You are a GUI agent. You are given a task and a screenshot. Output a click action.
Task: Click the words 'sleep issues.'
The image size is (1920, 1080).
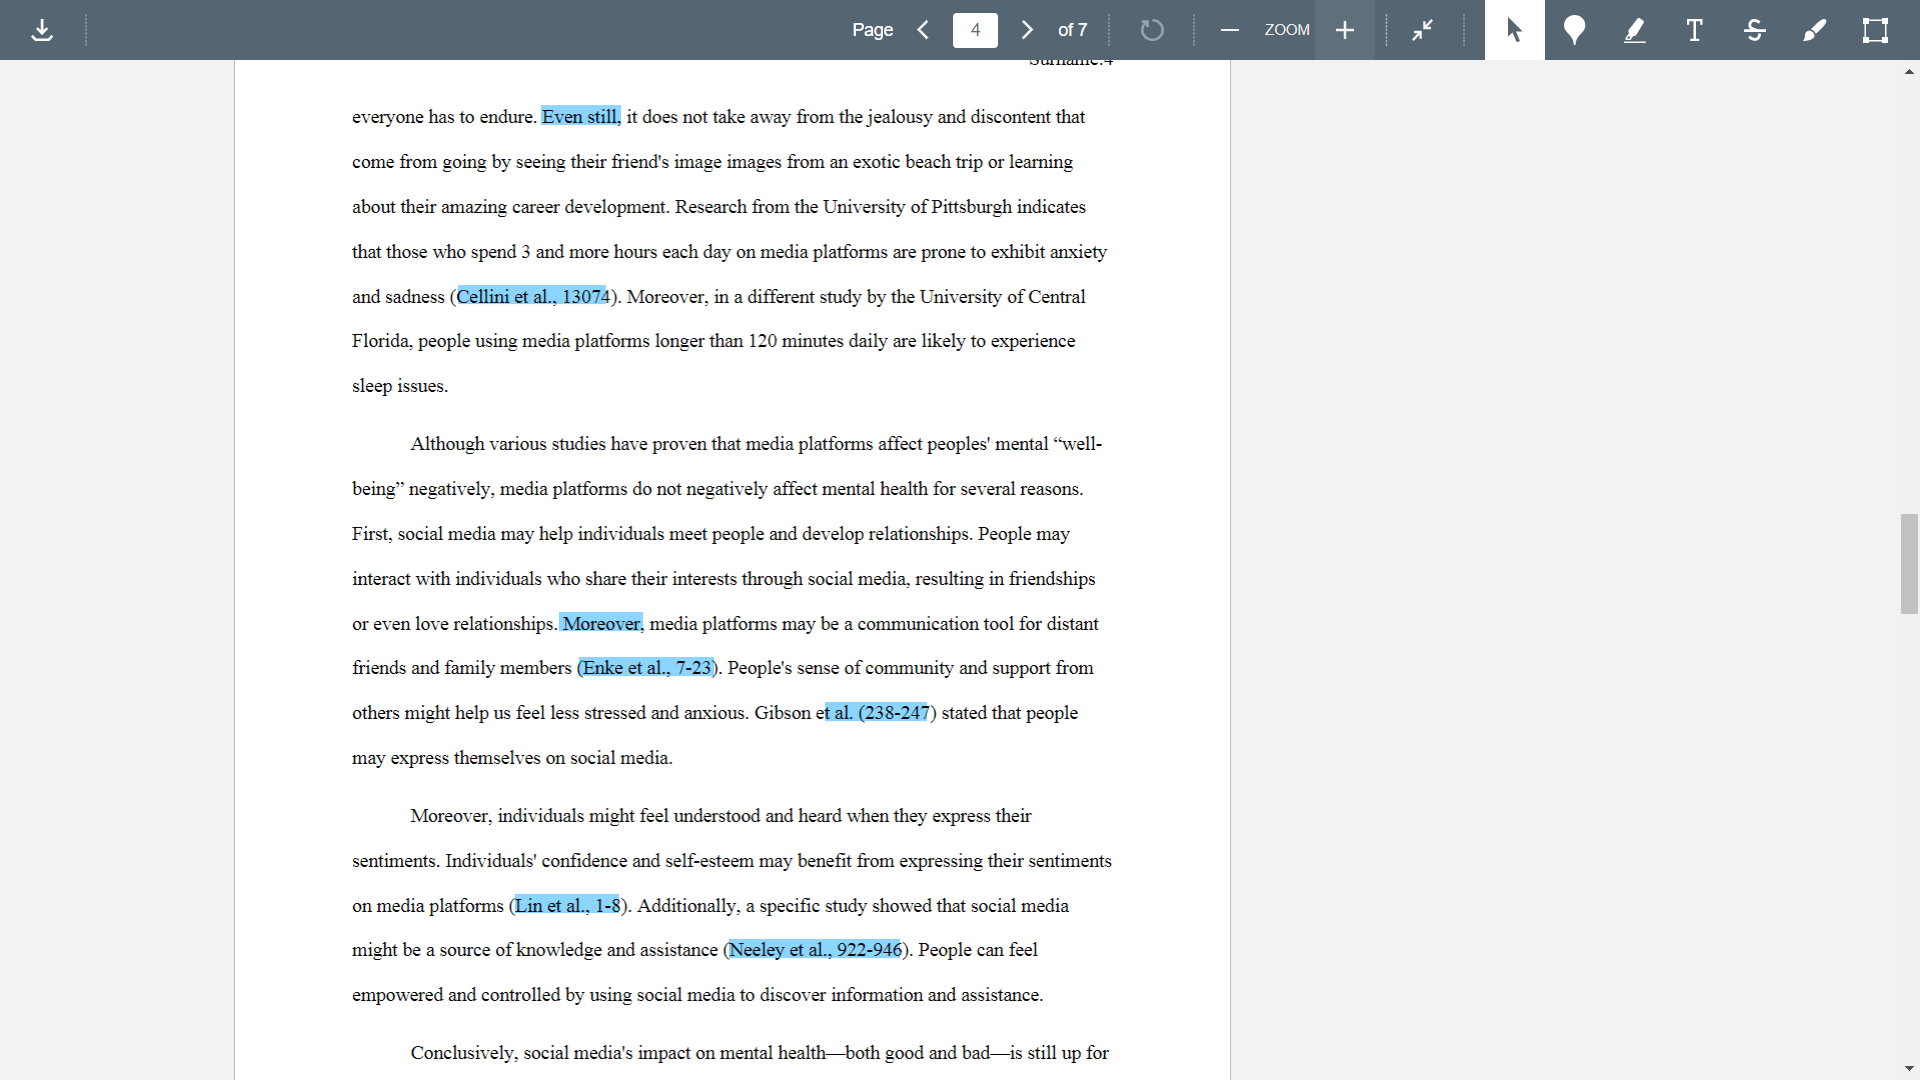coord(400,386)
